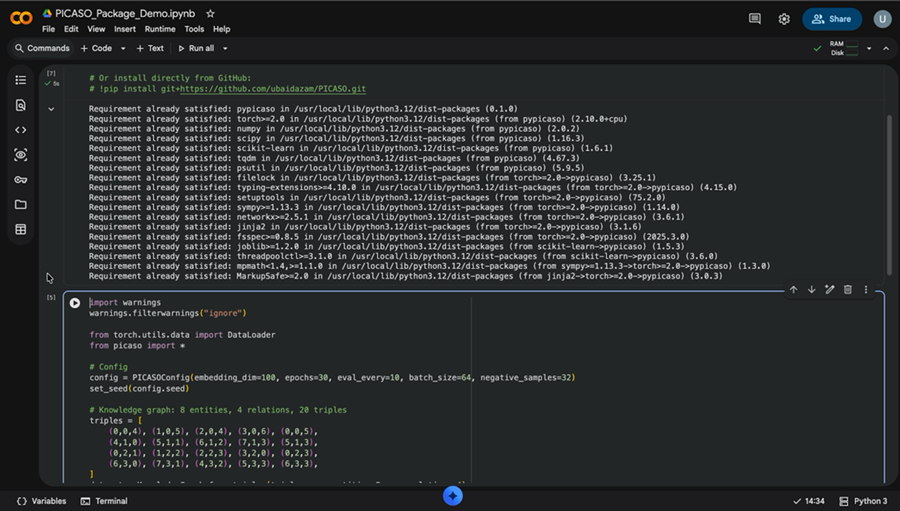
Task: Expand the runtime connection dropdown arrow
Action: 869,48
